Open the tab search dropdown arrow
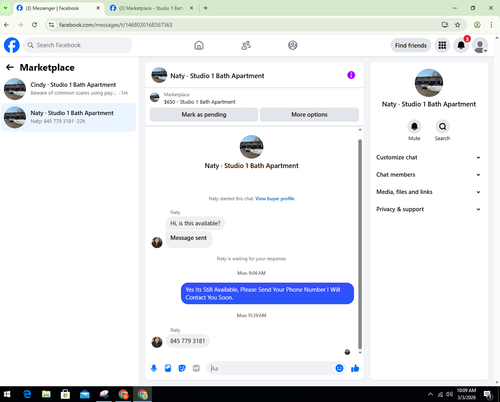Image resolution: width=500 pixels, height=402 pixels. 5,8
